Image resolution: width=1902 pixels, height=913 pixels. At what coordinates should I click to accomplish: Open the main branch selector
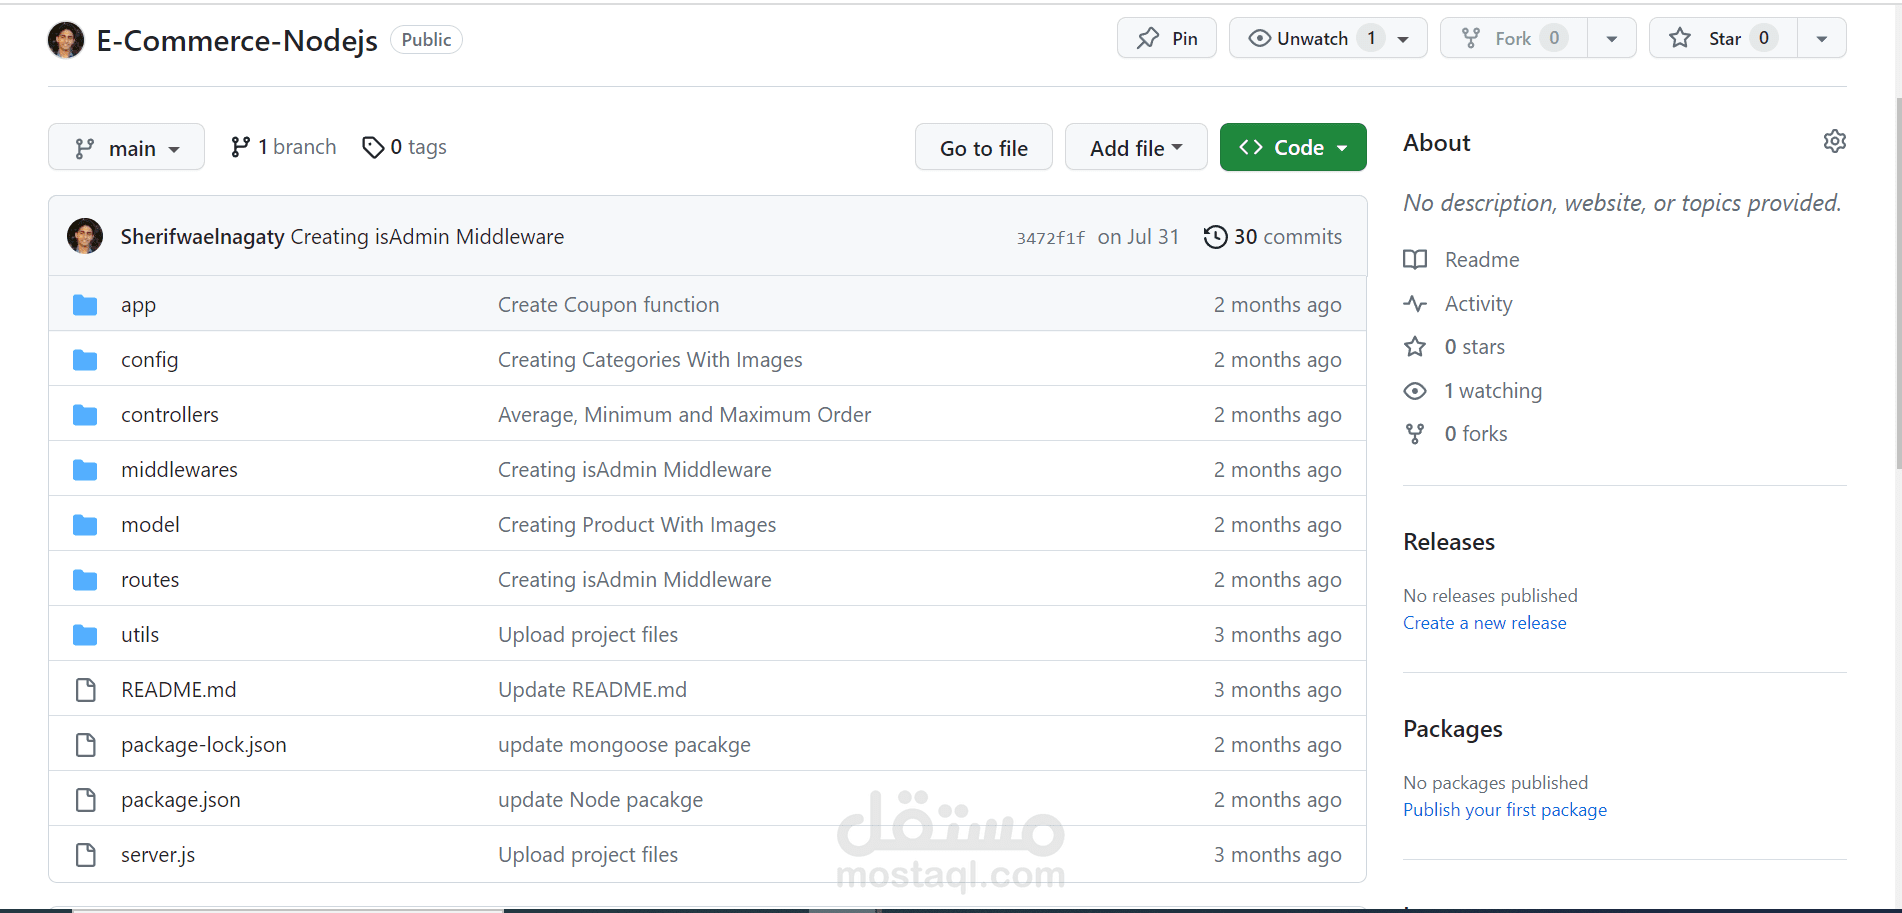tap(127, 147)
